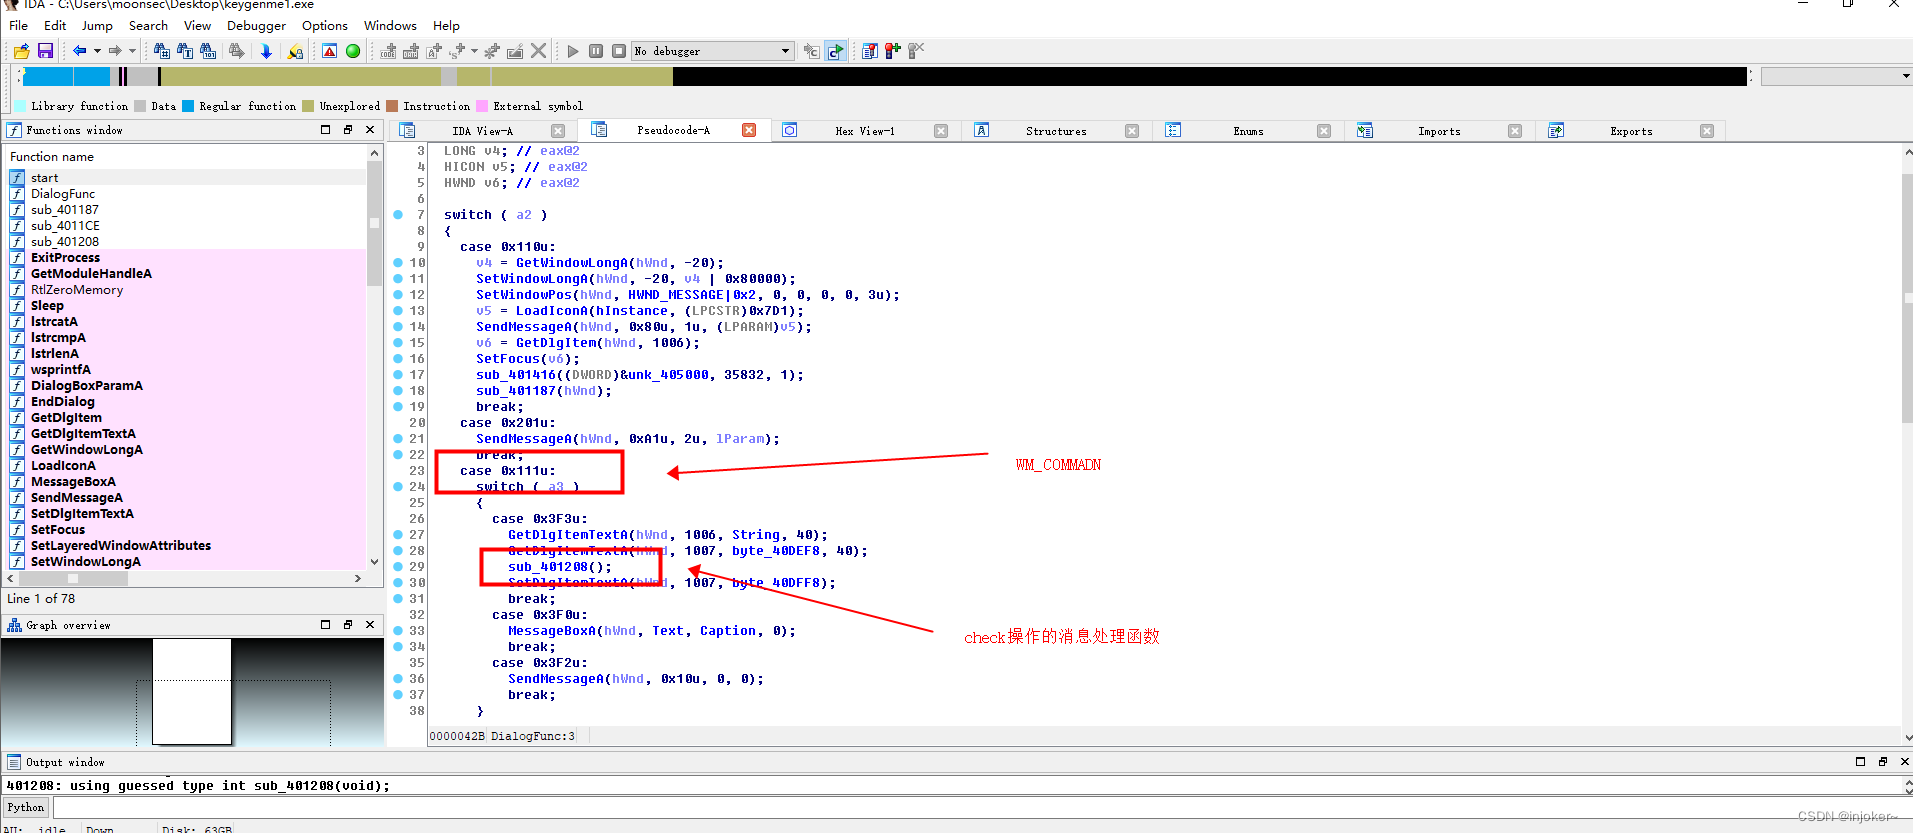The width and height of the screenshot is (1913, 833).
Task: Click the yellow lamp search toolbar icon
Action: (295, 51)
